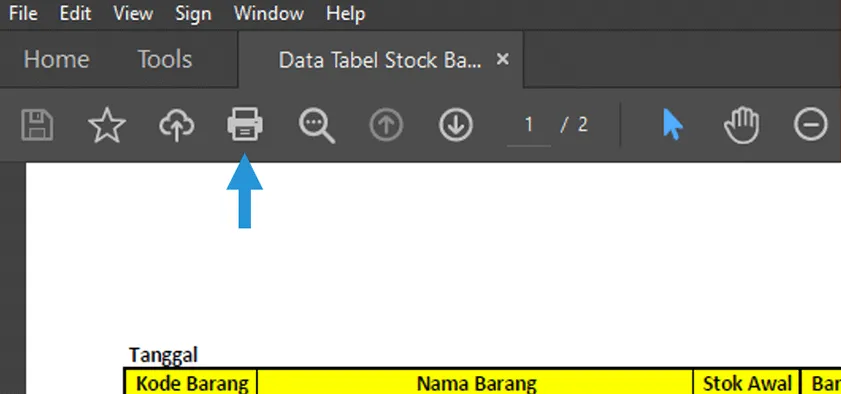The height and width of the screenshot is (394, 841).
Task: Open the Help menu
Action: (345, 13)
